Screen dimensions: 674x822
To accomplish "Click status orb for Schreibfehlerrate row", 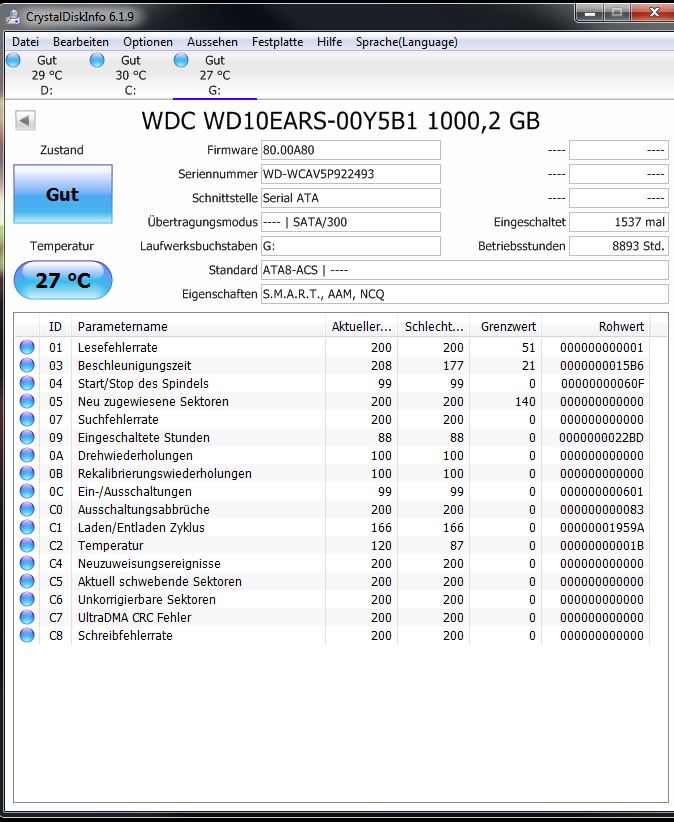I will tap(27, 635).
